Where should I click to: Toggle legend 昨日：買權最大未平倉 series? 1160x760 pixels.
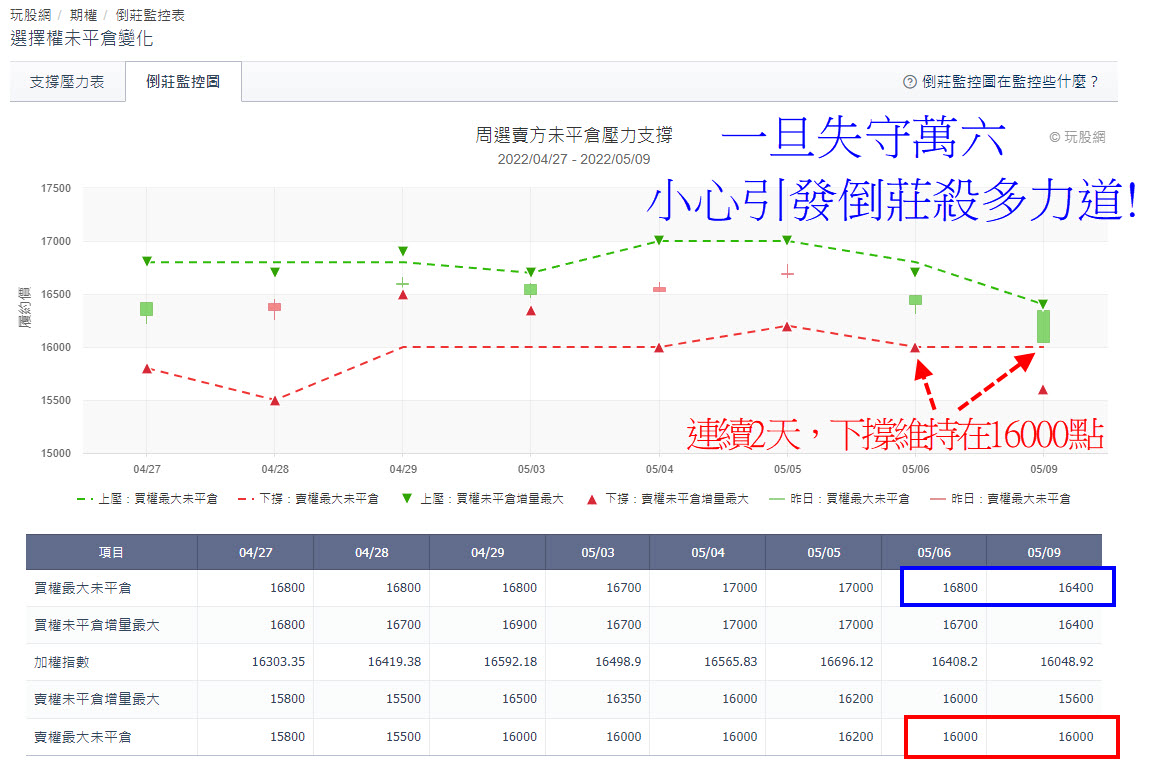point(839,499)
